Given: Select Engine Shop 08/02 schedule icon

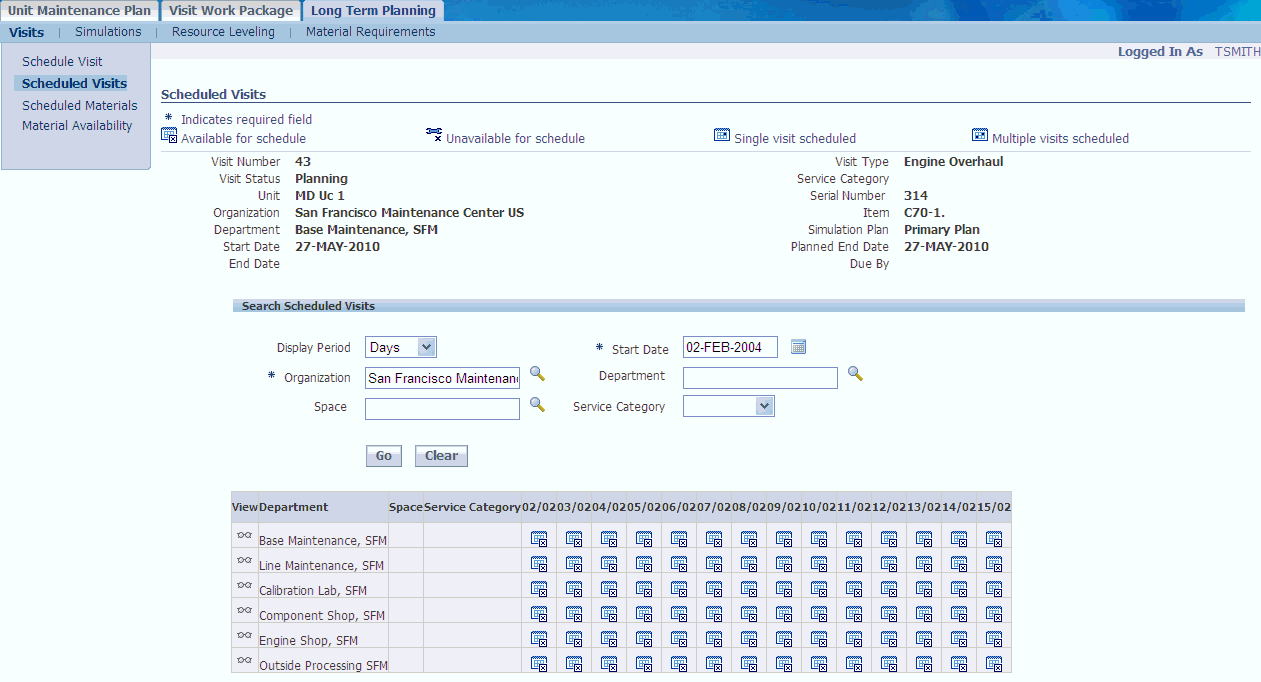Looking at the screenshot, I should pyautogui.click(x=749, y=638).
